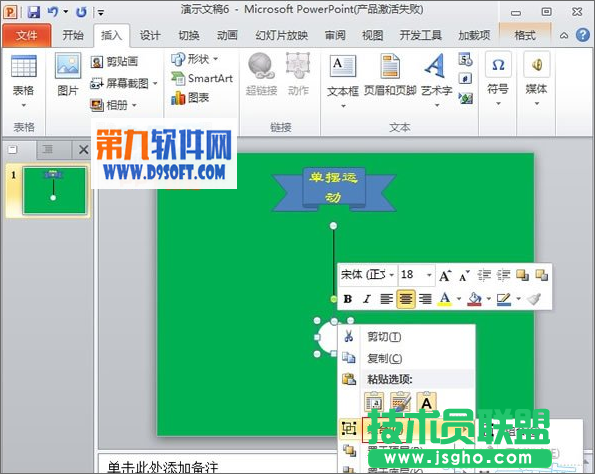Screen dimensions: 595x474
Task: Close the slide thumbnail pane
Action: [x=83, y=150]
